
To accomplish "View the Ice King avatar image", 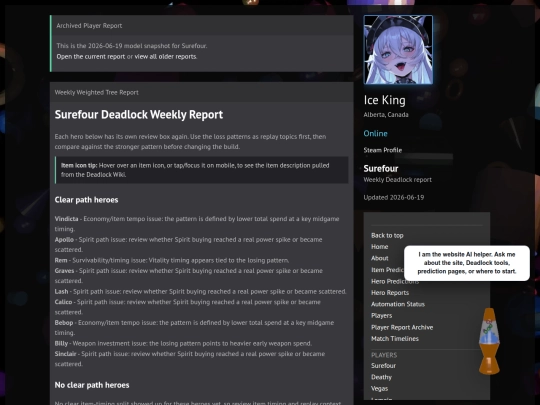I will coord(398,50).
